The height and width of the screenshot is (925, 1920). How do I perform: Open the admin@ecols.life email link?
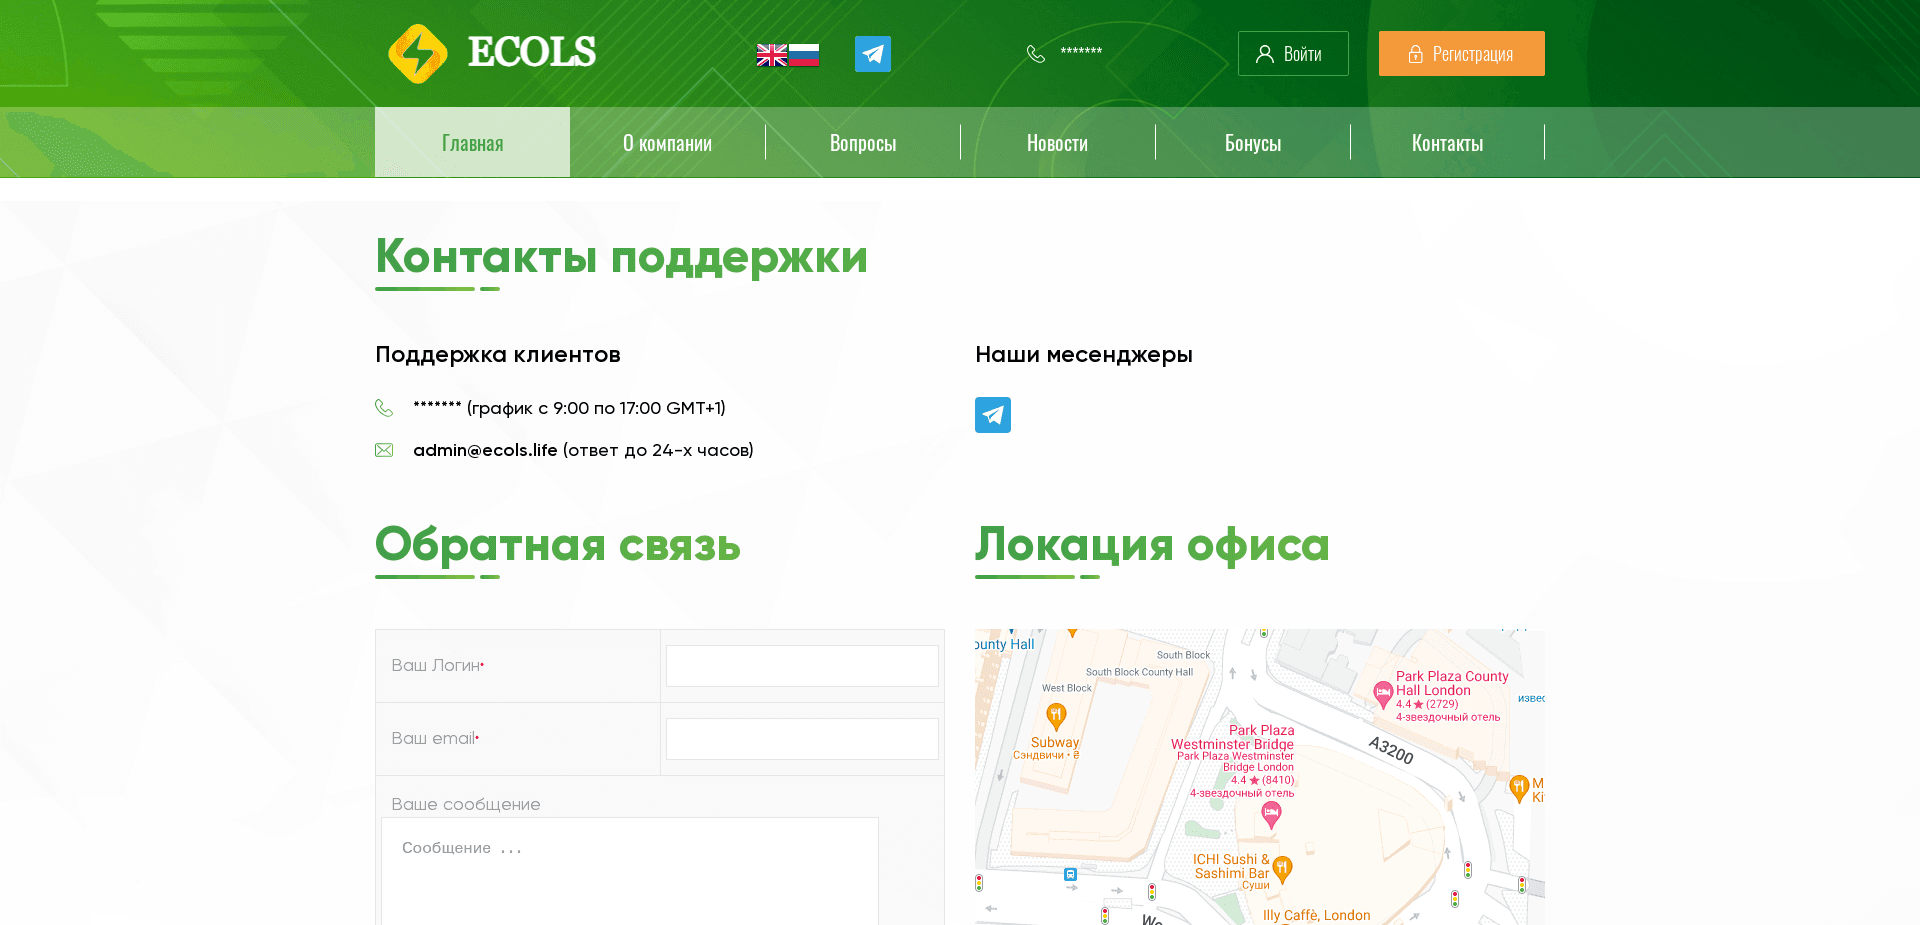[x=485, y=450]
